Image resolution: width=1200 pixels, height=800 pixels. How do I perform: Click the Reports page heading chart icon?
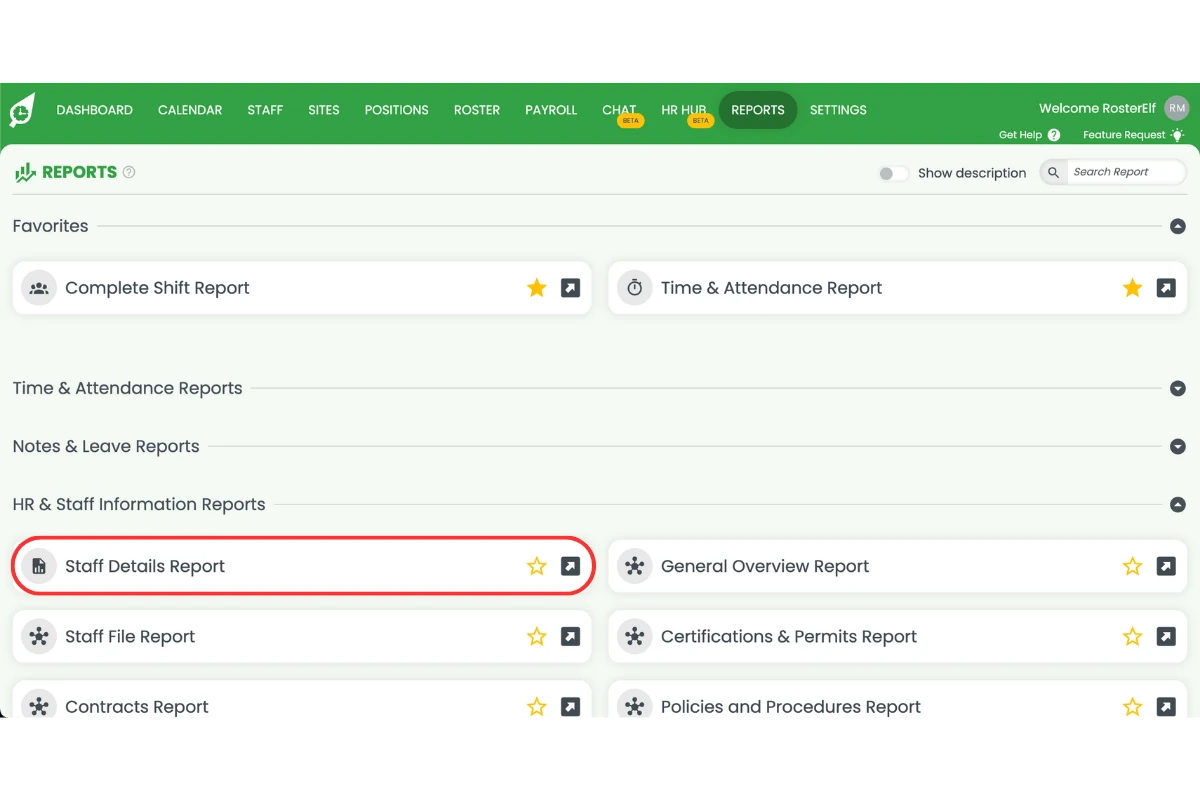tap(25, 172)
